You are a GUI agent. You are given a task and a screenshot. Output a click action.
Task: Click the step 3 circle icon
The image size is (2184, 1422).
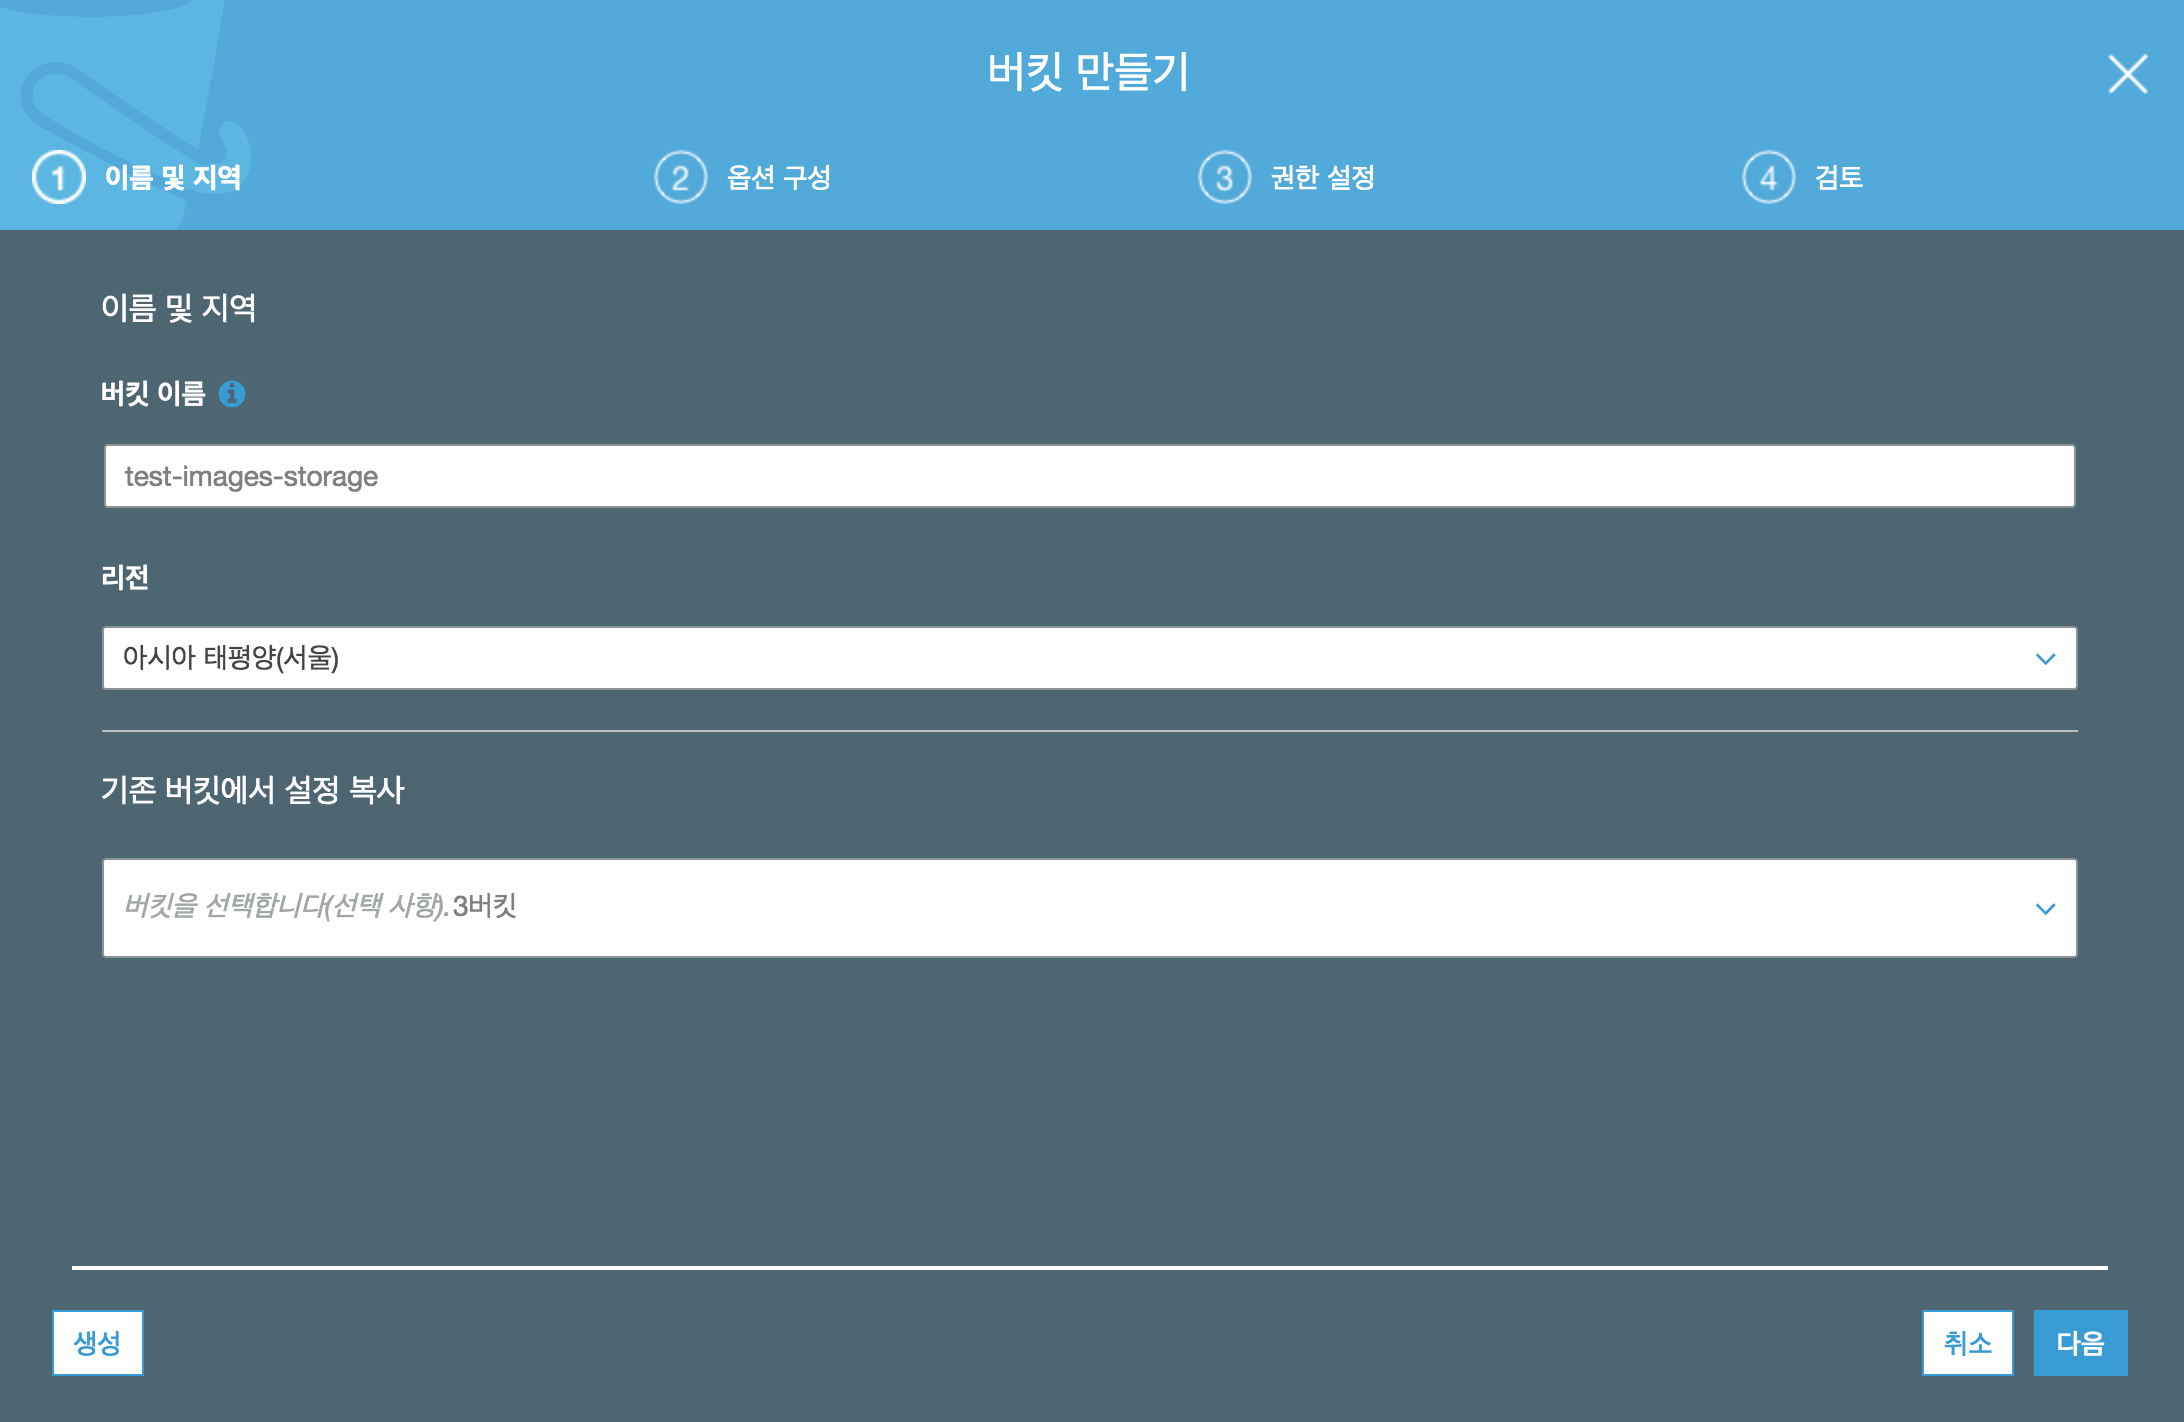pos(1224,178)
